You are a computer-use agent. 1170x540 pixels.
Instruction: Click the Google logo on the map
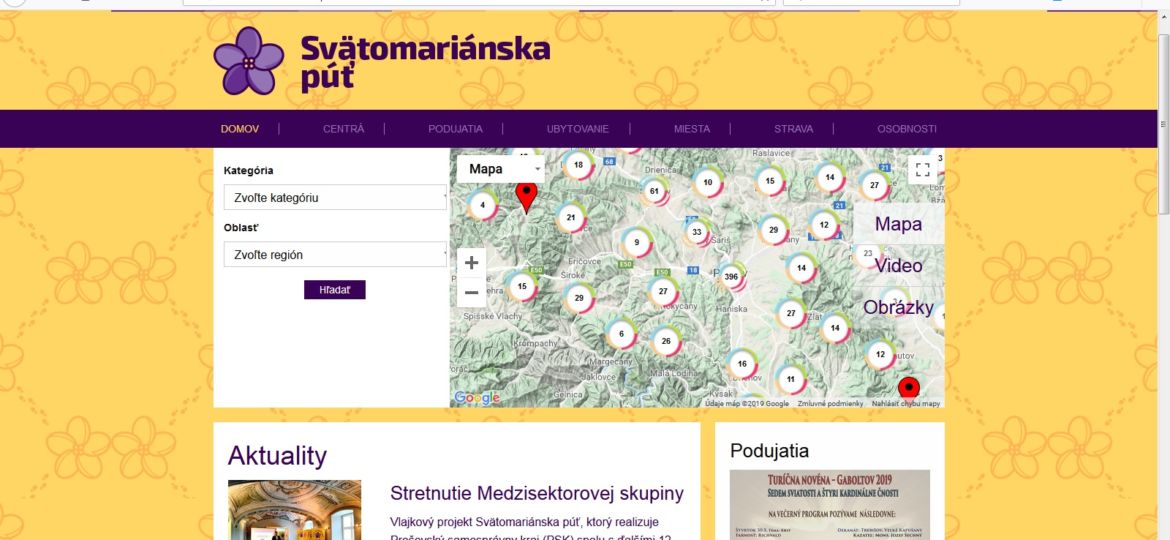pyautogui.click(x=478, y=398)
